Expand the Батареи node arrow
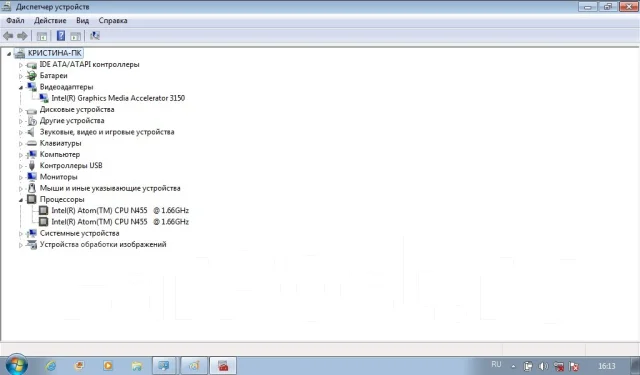The width and height of the screenshot is (640, 375). pos(20,76)
